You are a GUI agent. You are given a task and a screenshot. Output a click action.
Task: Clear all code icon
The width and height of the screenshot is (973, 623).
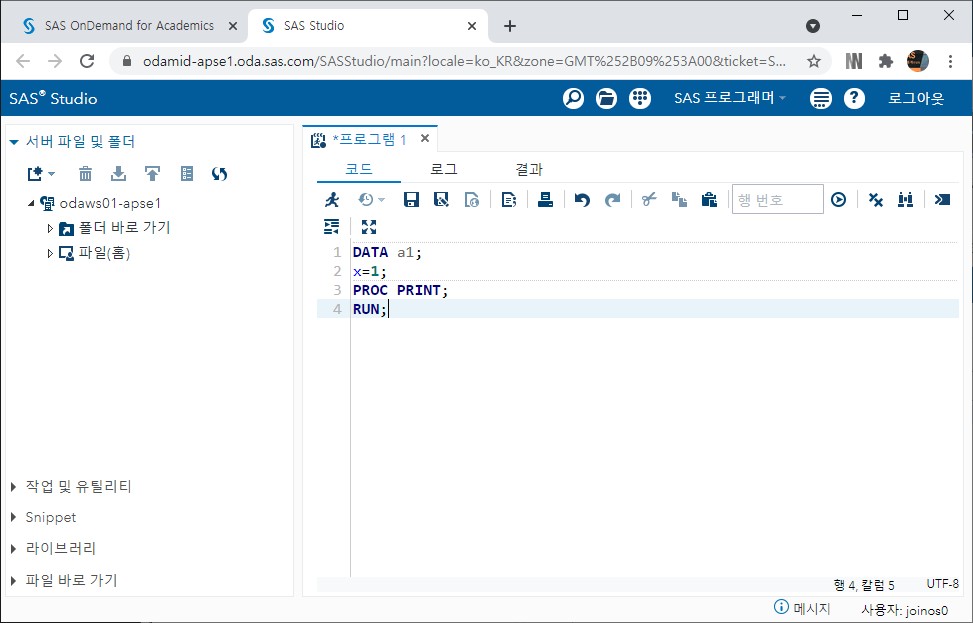[876, 199]
